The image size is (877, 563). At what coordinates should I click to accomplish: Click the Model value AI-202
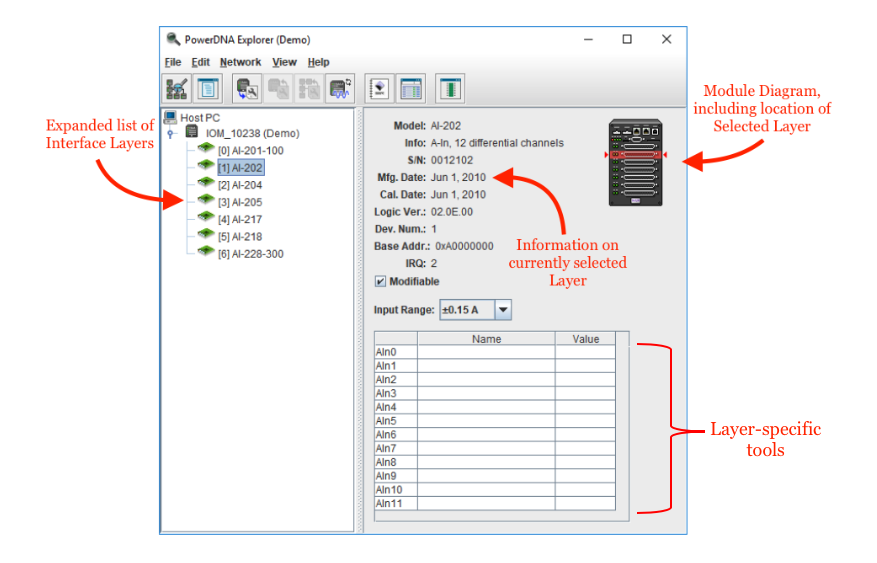[x=446, y=126]
